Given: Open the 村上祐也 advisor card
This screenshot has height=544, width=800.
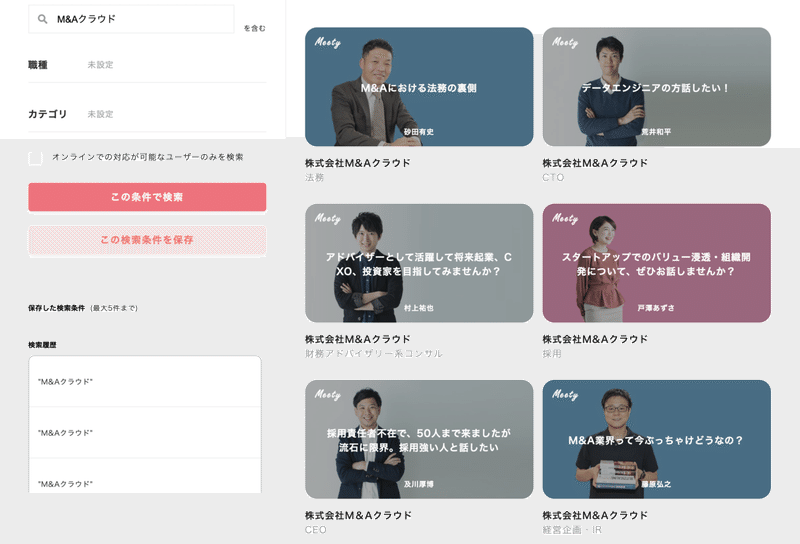Looking at the screenshot, I should pyautogui.click(x=419, y=263).
